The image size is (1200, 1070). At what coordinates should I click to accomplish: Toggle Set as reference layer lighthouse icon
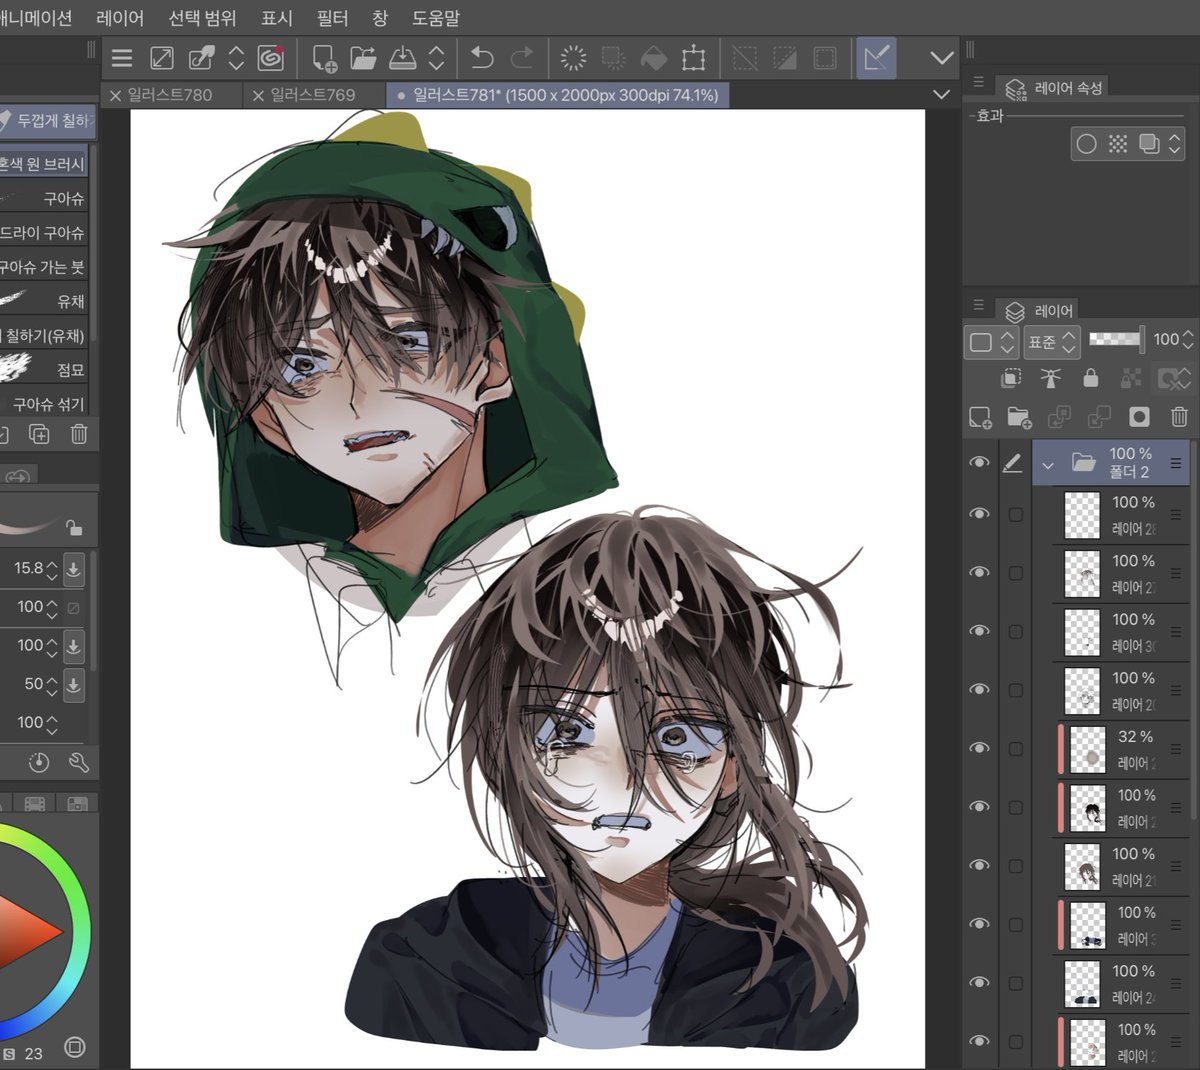click(x=1051, y=378)
